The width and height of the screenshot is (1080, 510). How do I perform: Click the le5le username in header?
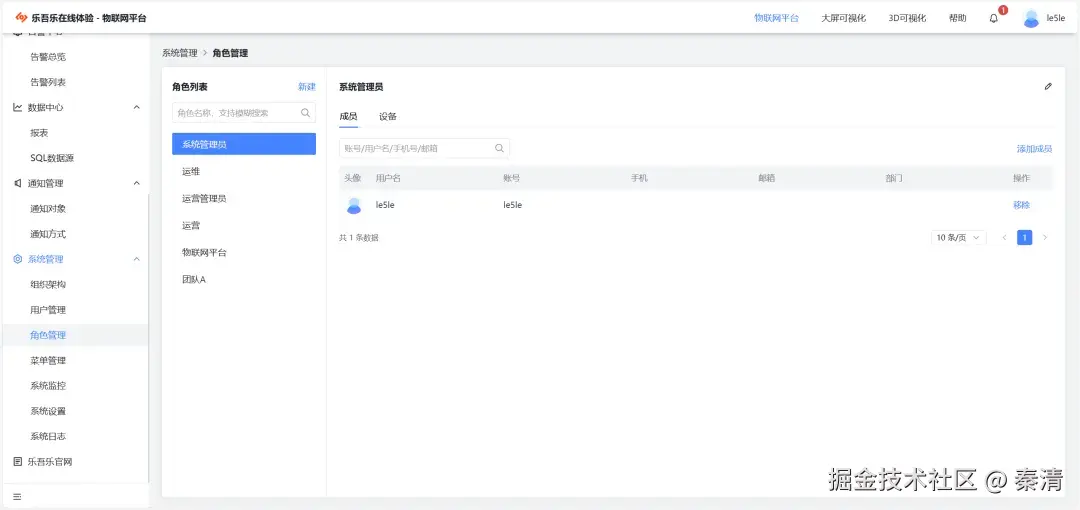tap(1056, 19)
